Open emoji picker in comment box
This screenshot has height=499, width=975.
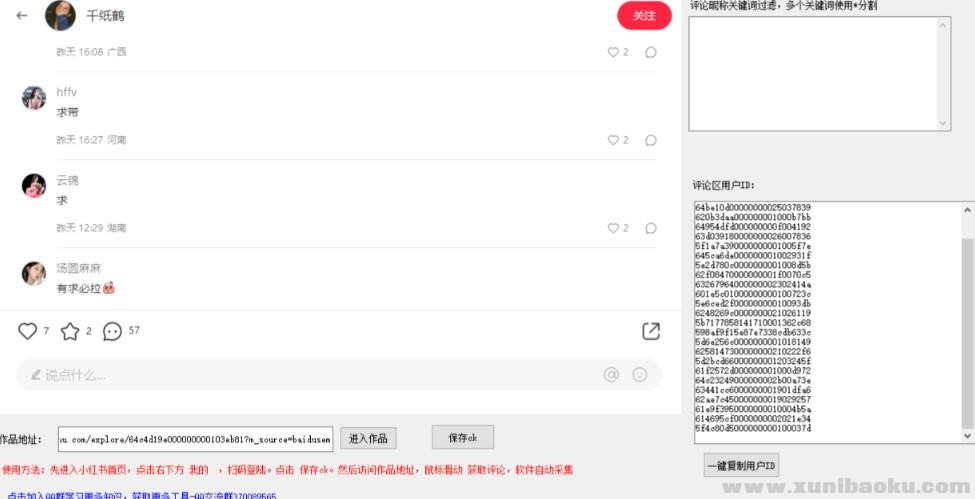point(640,375)
